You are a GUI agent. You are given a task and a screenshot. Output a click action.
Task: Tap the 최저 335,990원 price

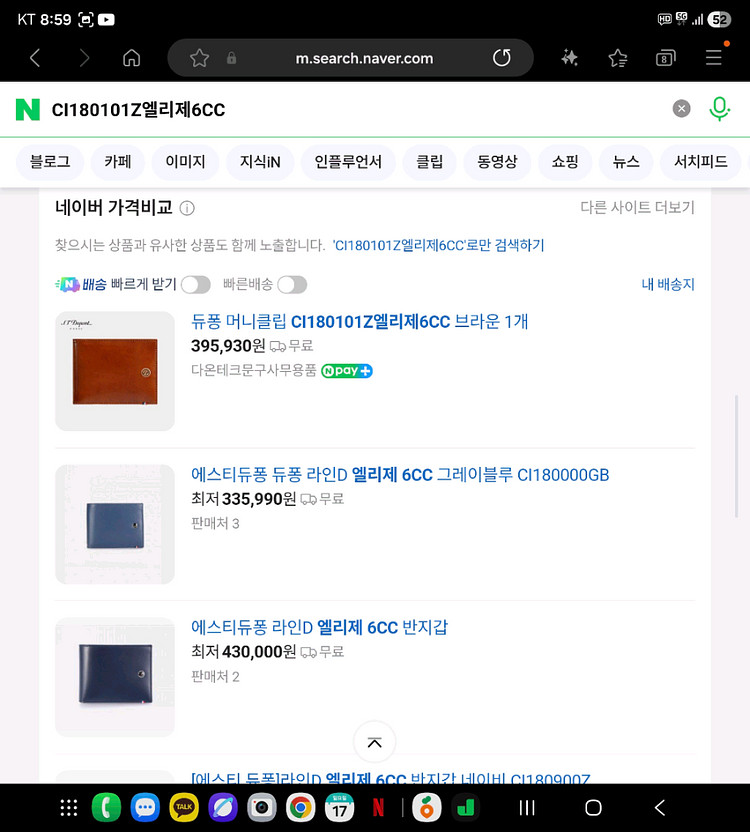pyautogui.click(x=244, y=499)
